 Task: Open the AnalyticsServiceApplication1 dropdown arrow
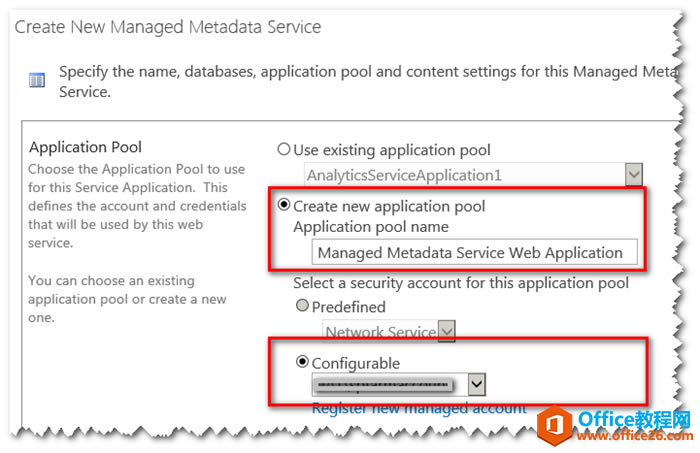[x=633, y=176]
